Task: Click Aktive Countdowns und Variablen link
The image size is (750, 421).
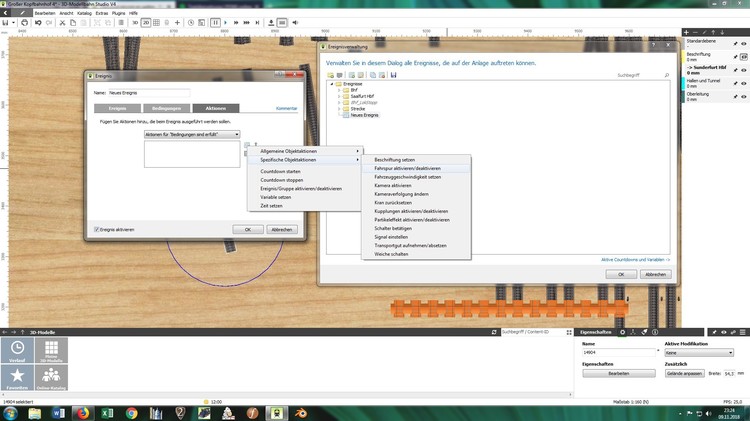Action: 635,260
